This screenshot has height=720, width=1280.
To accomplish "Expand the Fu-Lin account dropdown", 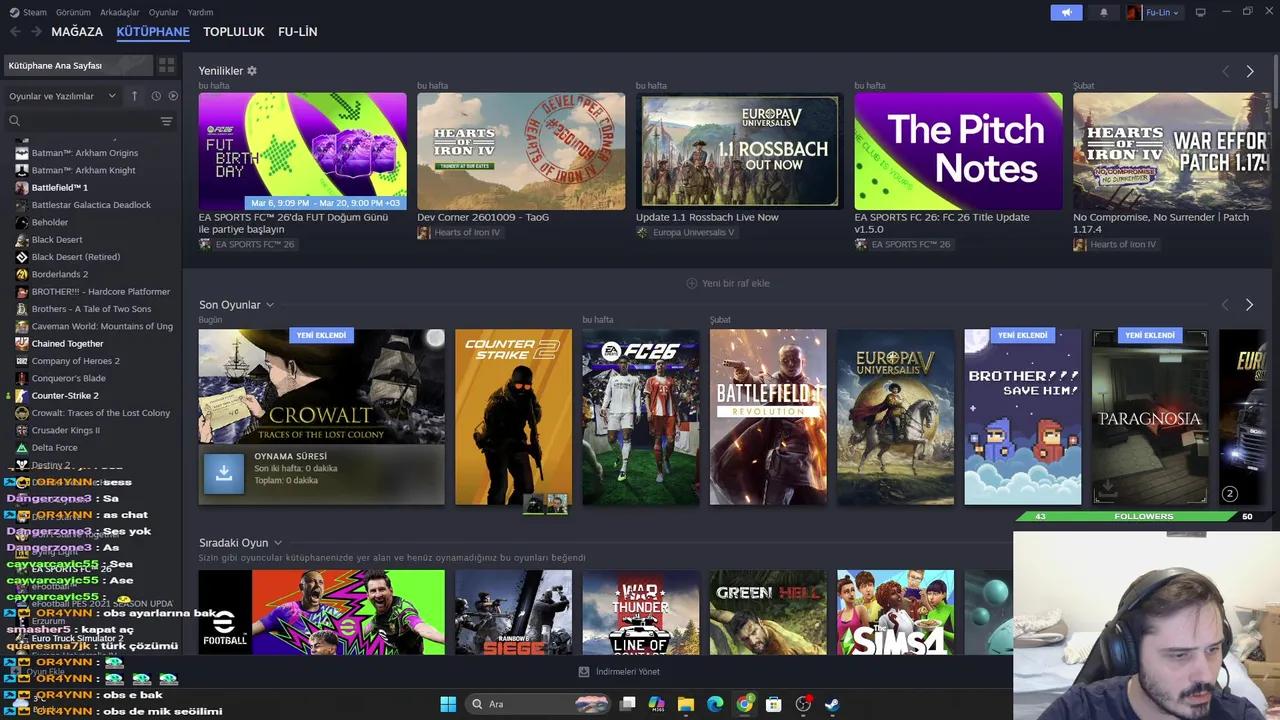I will [x=1162, y=13].
